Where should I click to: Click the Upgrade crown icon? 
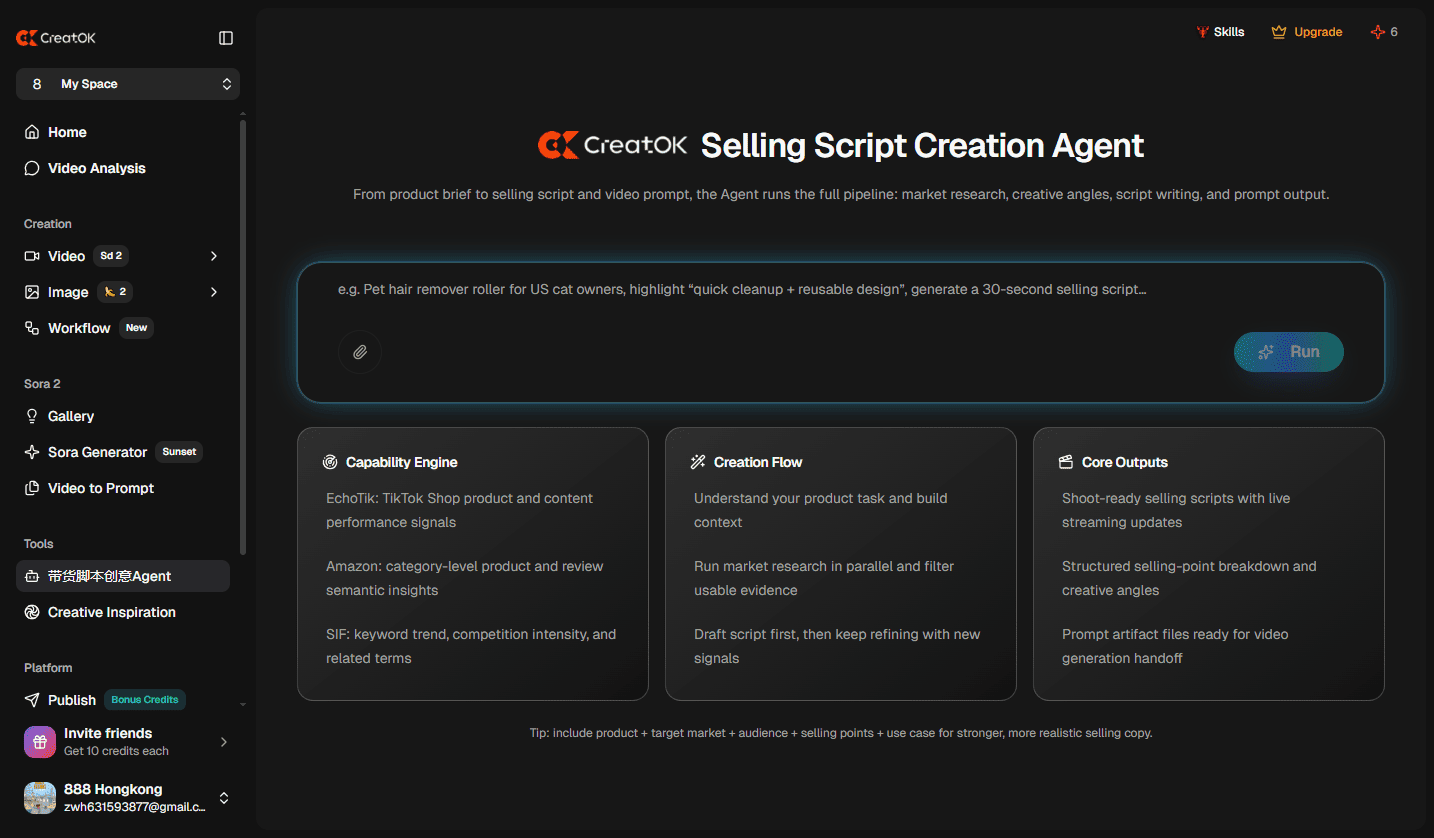click(x=1279, y=32)
